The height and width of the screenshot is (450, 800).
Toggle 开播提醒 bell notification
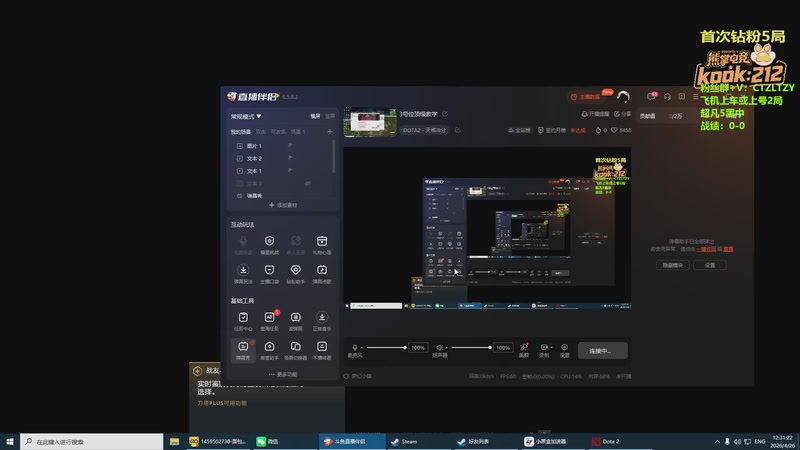click(x=595, y=114)
